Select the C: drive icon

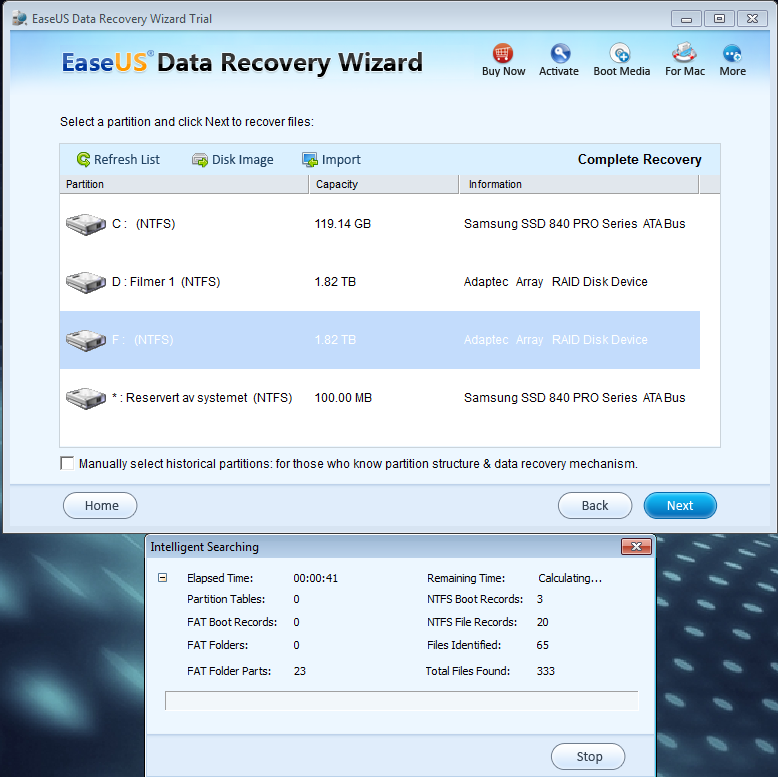tap(86, 224)
